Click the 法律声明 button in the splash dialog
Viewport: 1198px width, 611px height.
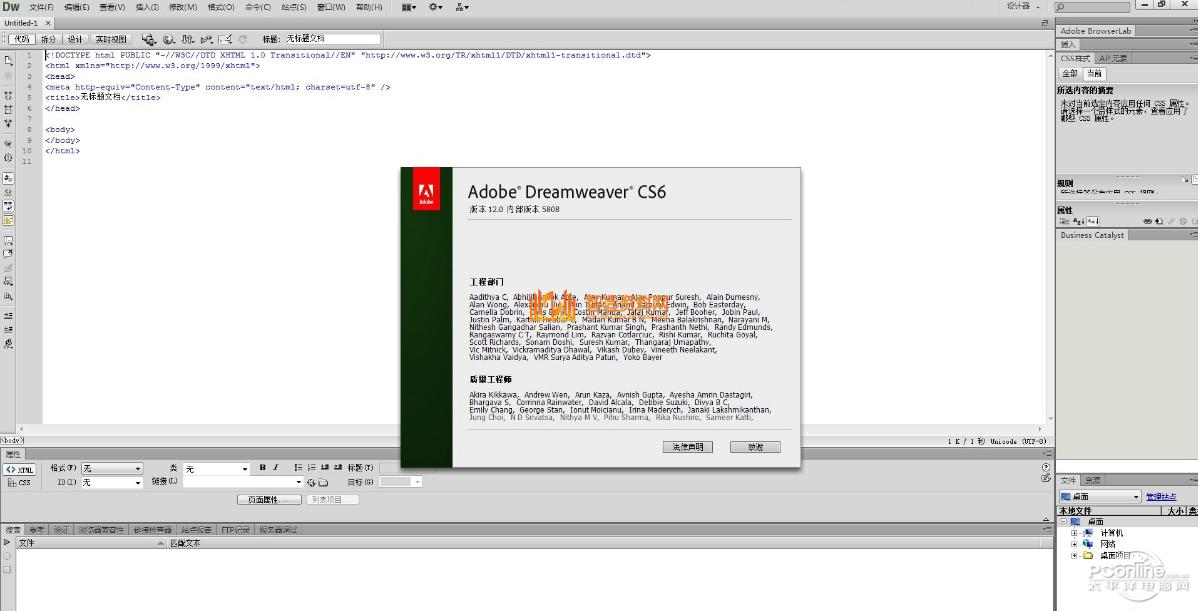pyautogui.click(x=688, y=446)
